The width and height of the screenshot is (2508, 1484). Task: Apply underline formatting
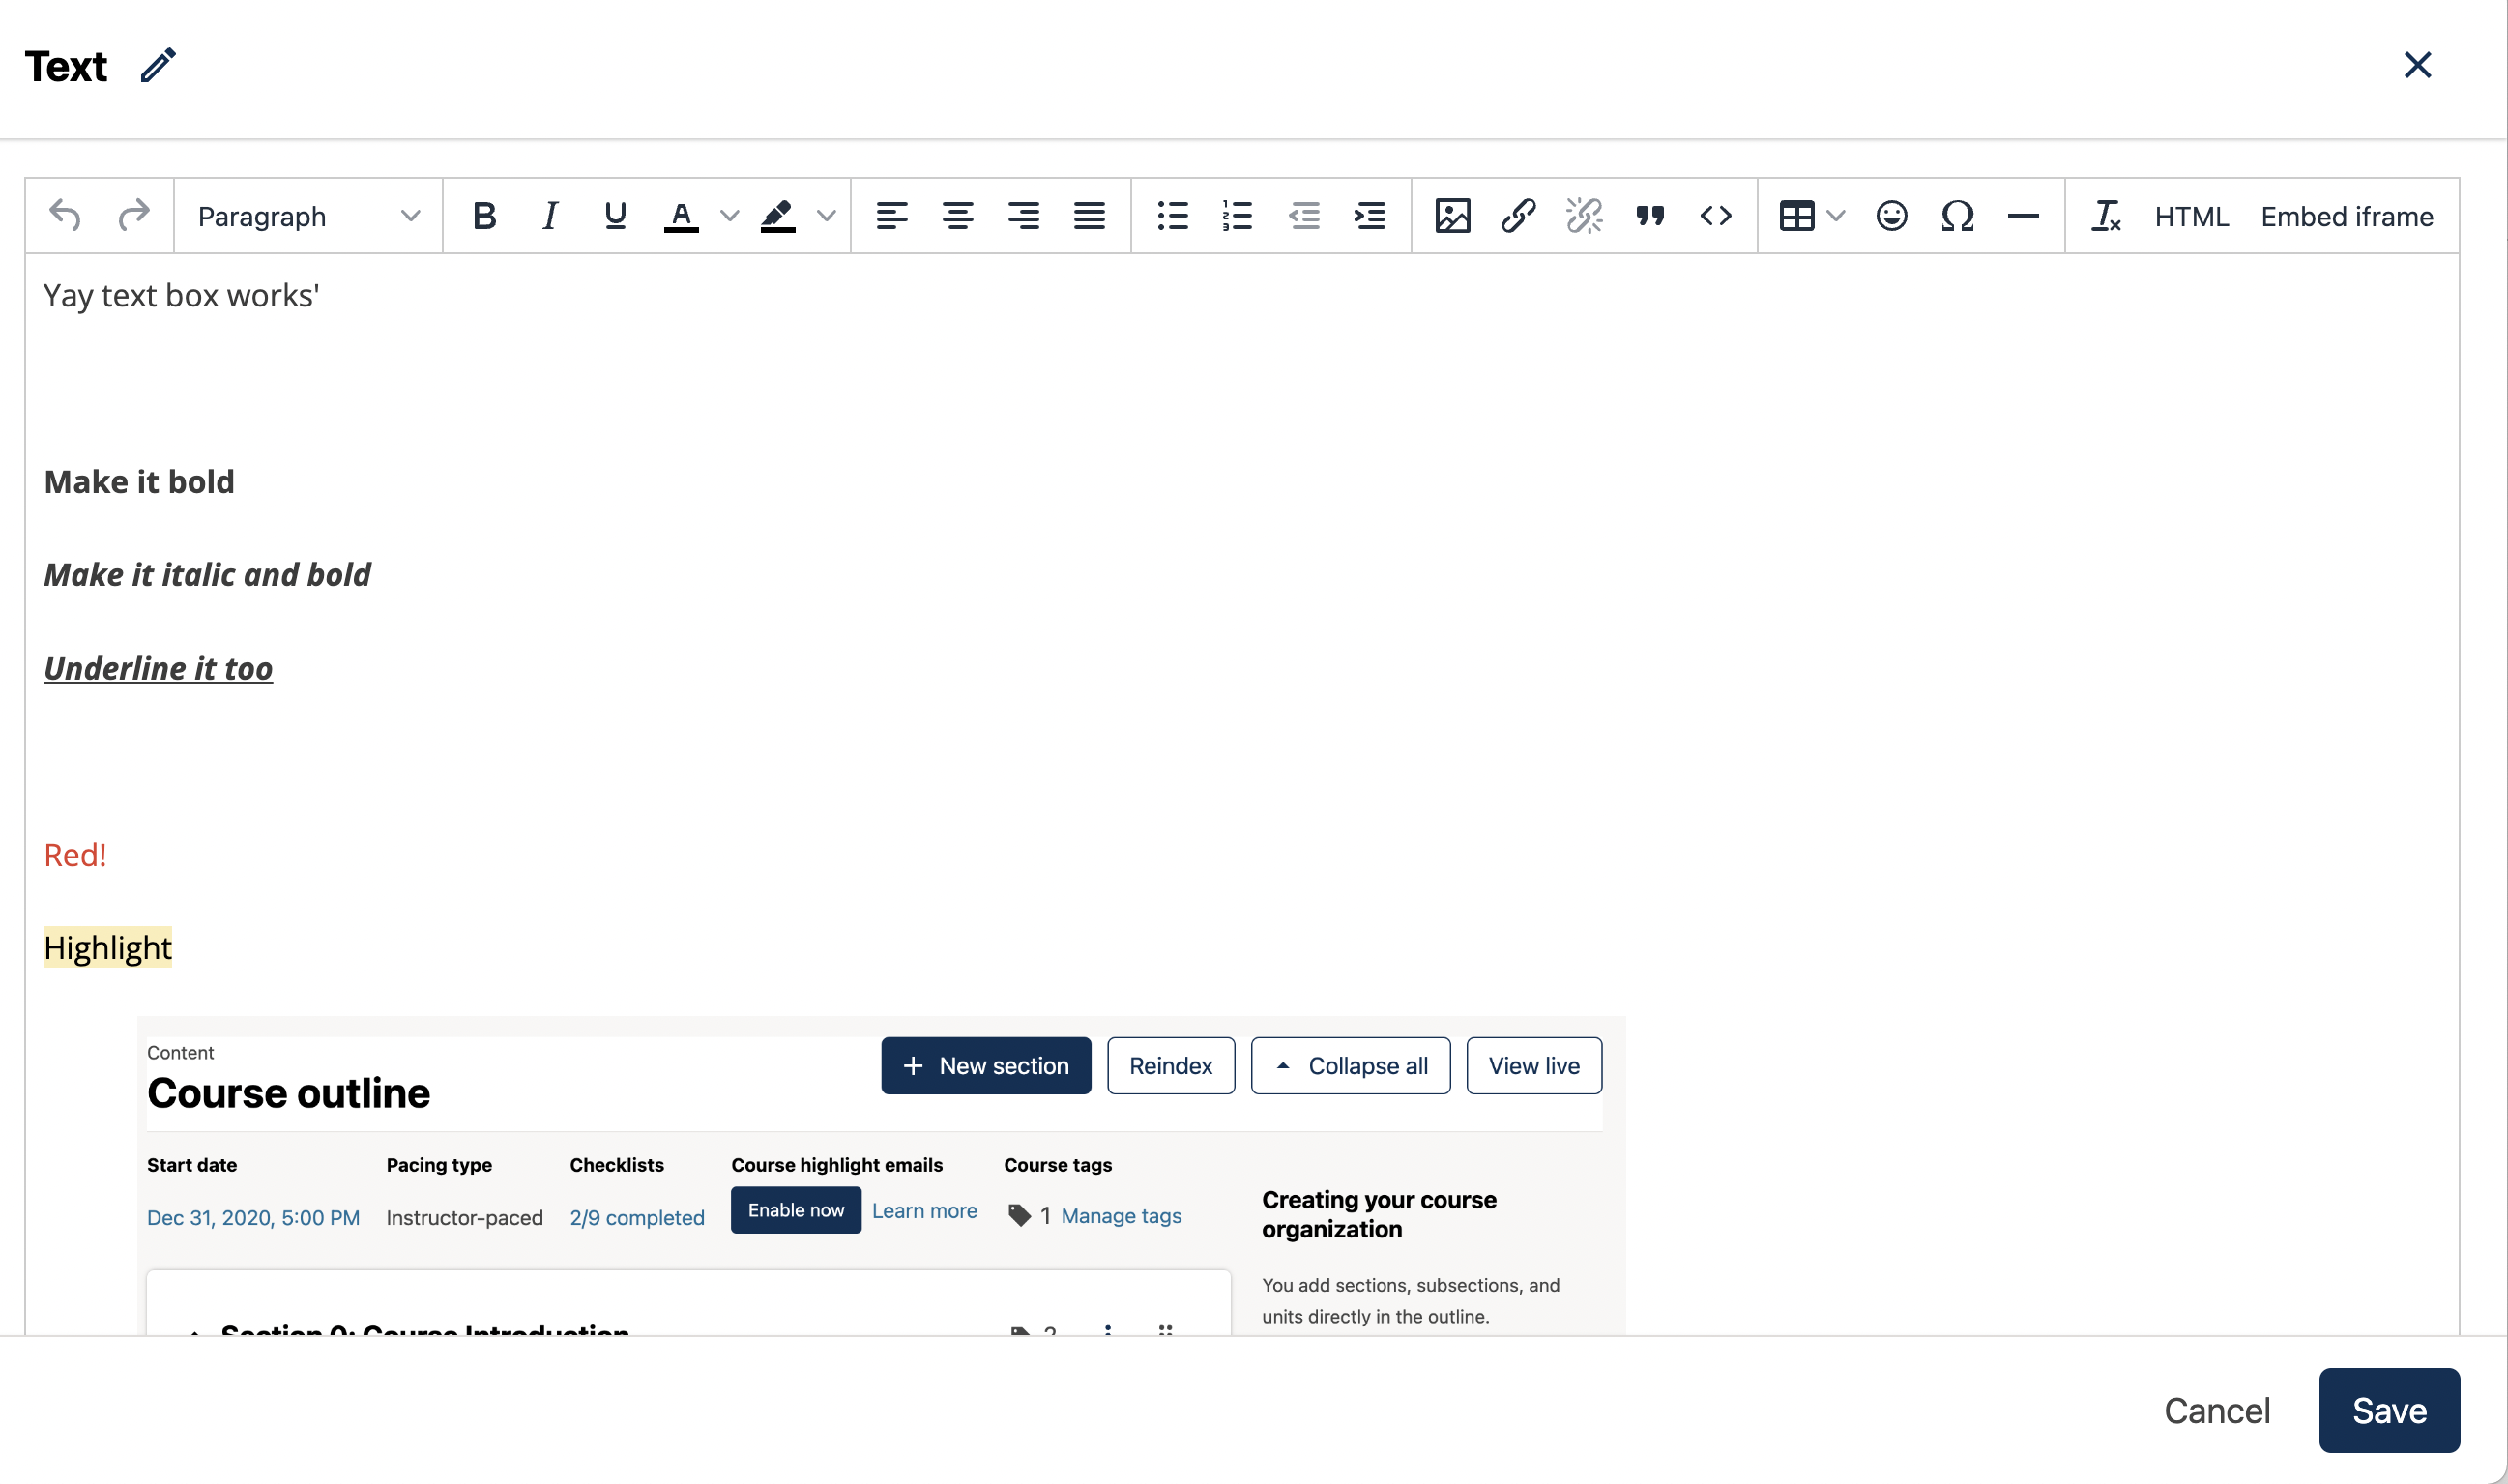[614, 216]
